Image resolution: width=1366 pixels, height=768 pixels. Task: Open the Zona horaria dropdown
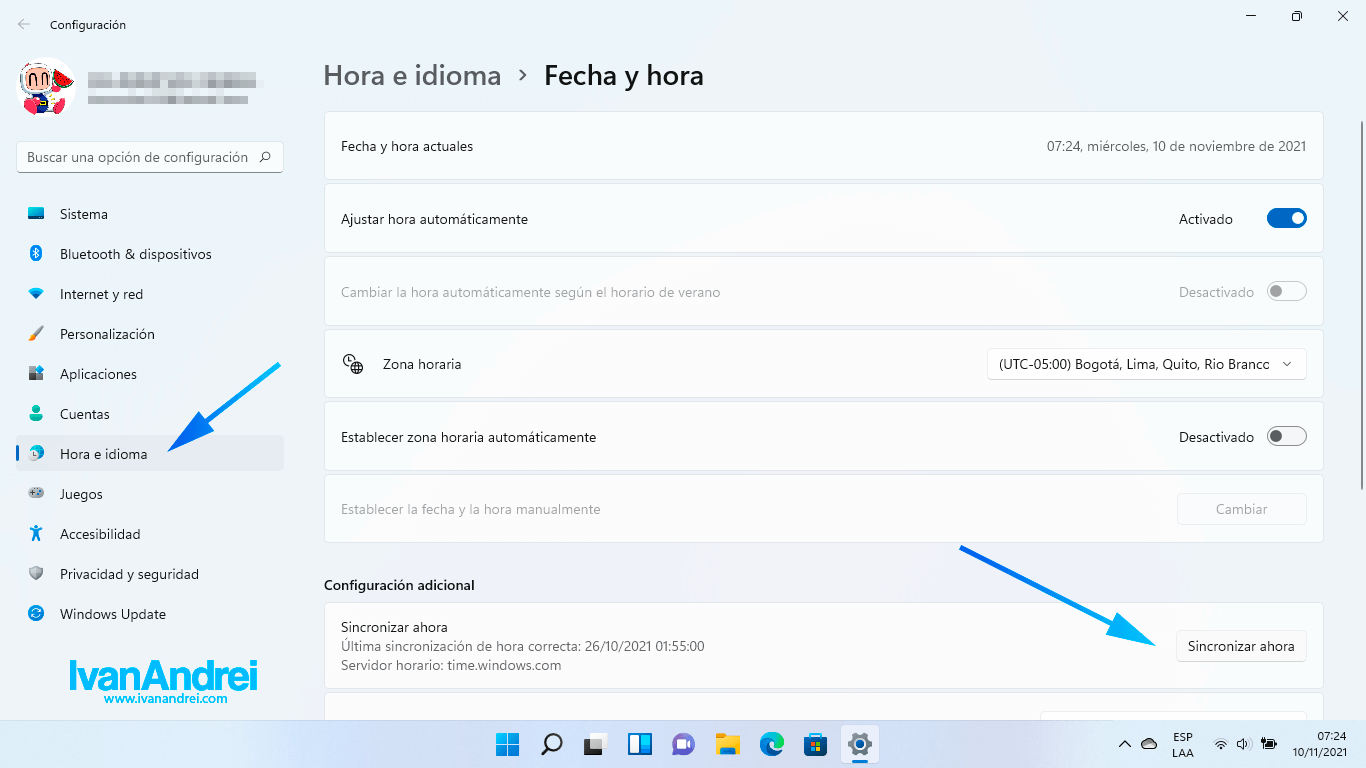coord(1146,364)
